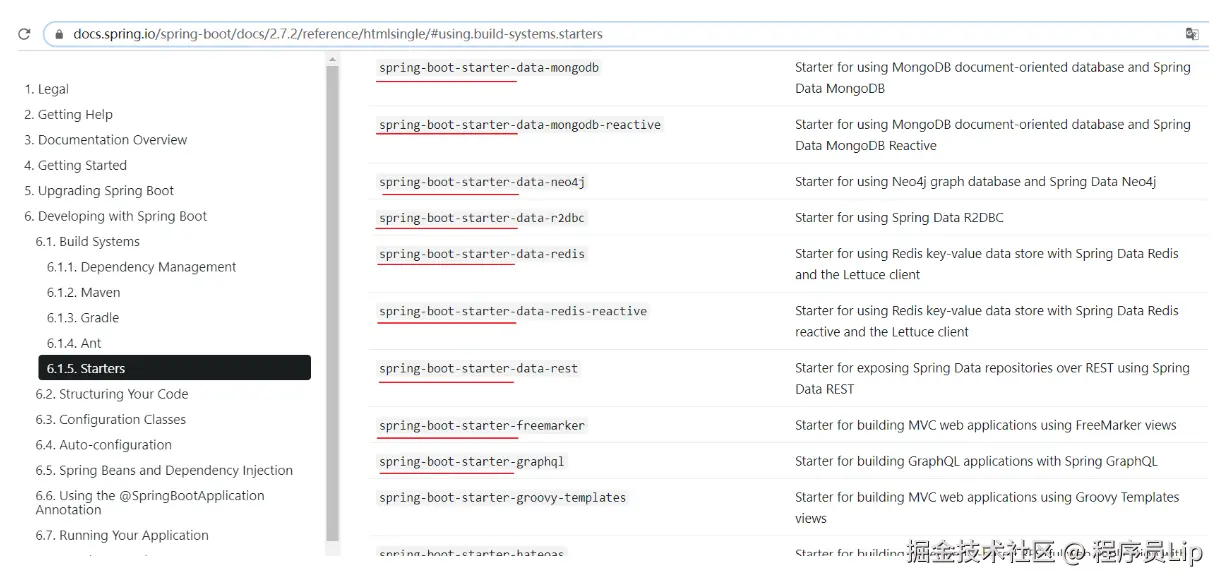Click the sidebar scrollbar up arrow
Viewport: 1222px width, 585px height.
[333, 60]
